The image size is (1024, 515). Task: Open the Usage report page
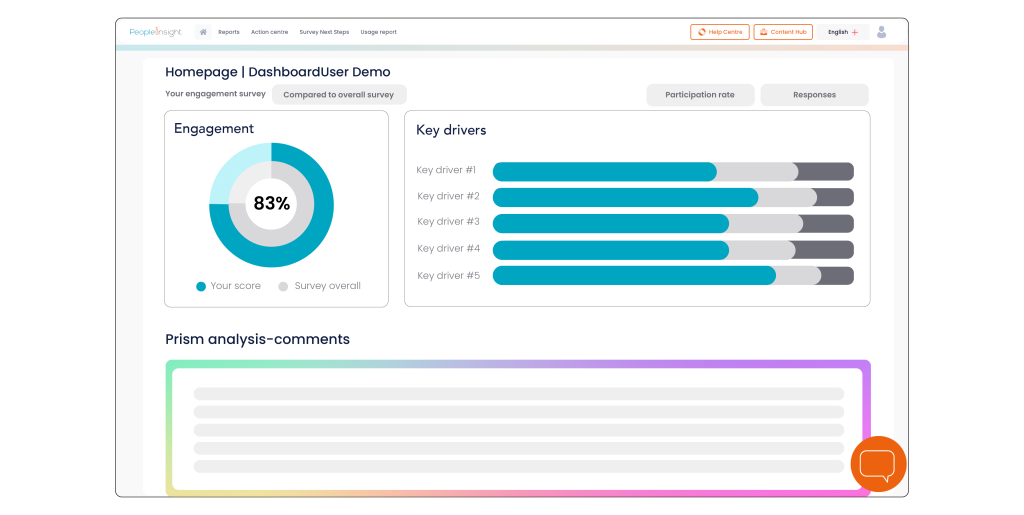pos(378,32)
